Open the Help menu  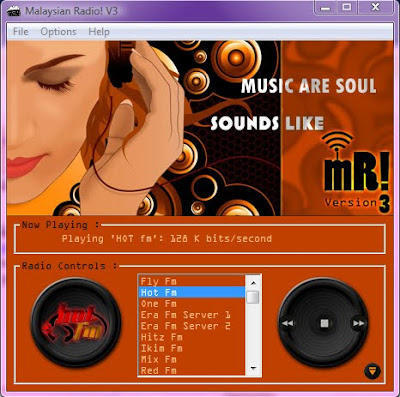click(99, 32)
